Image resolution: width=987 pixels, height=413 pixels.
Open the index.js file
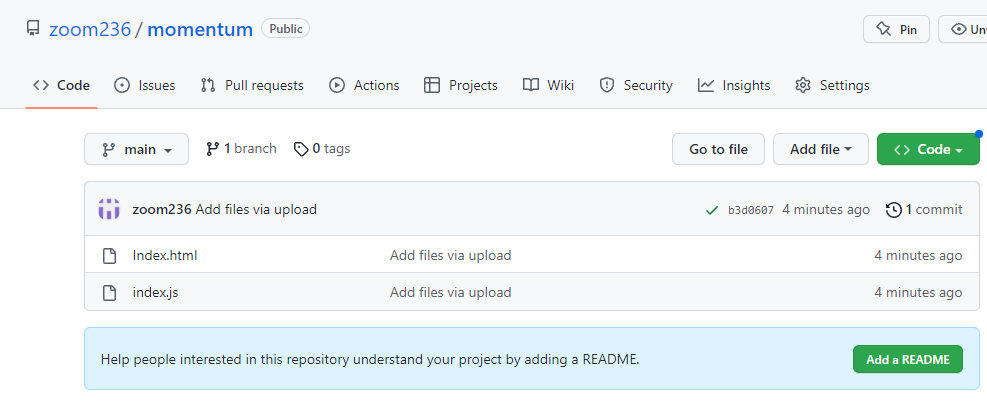point(155,292)
